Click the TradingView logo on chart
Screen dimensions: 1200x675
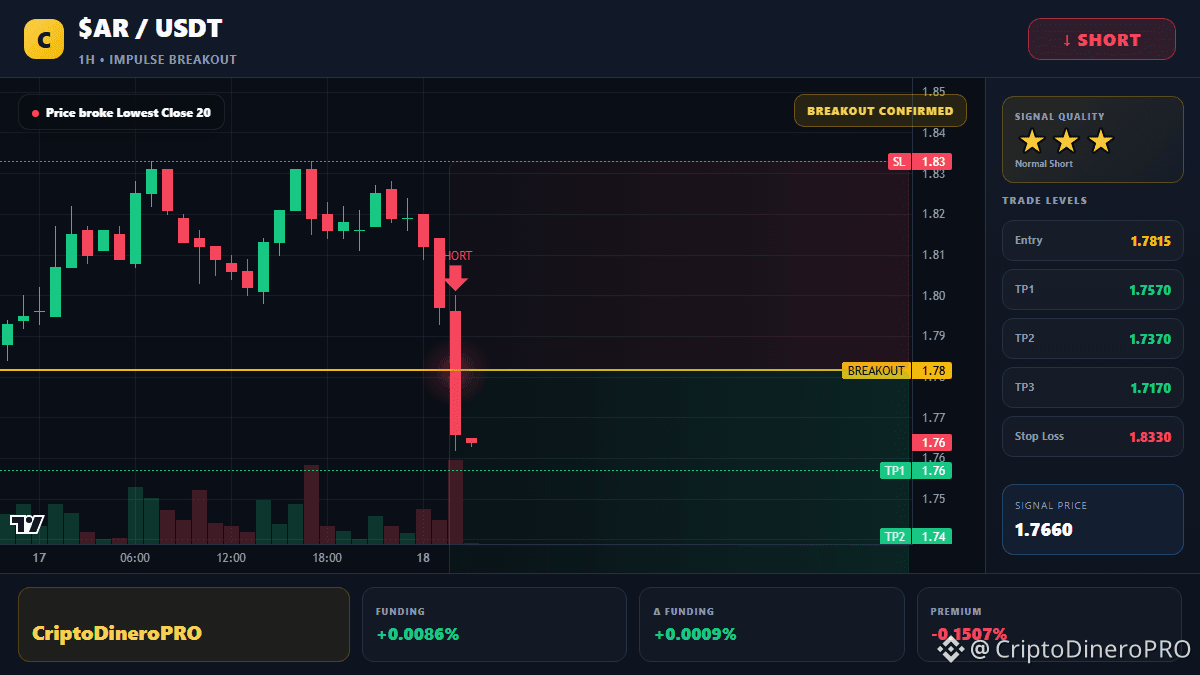click(x=27, y=524)
